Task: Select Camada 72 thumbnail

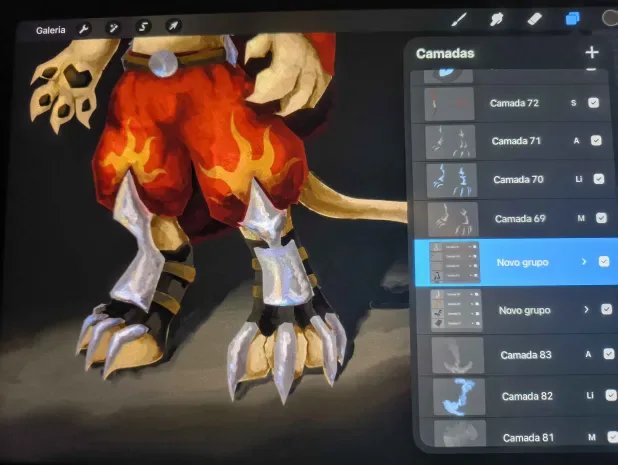Action: point(449,104)
